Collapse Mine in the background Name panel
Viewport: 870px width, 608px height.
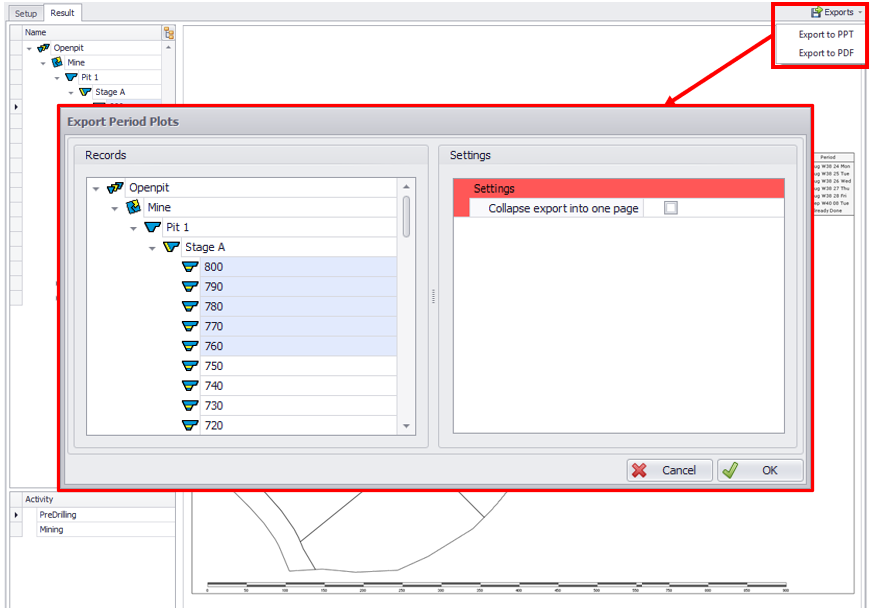pyautogui.click(x=43, y=63)
